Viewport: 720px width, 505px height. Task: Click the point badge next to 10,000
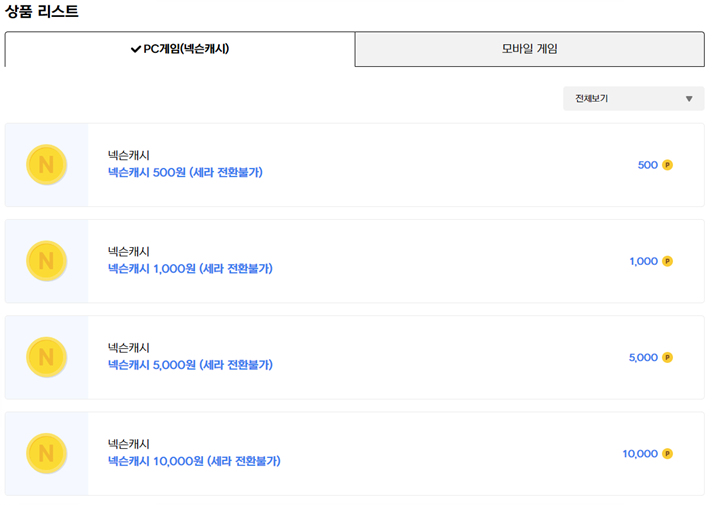(667, 453)
